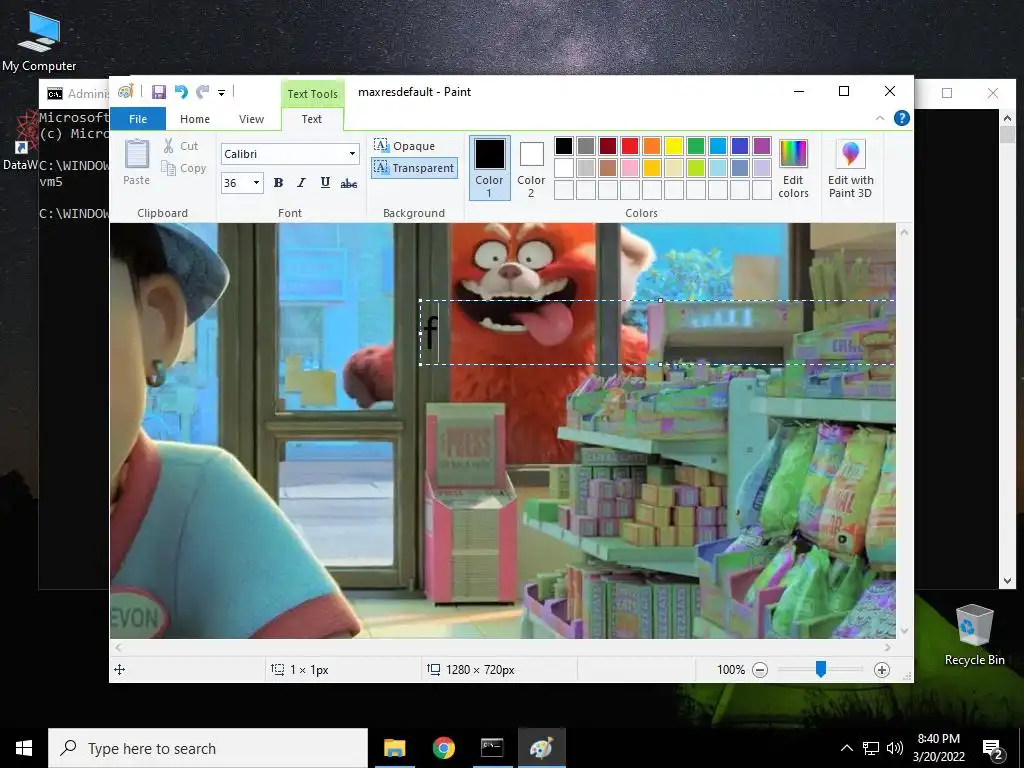This screenshot has width=1024, height=768.
Task: Click inside the text box on the canvas
Action: [x=658, y=332]
